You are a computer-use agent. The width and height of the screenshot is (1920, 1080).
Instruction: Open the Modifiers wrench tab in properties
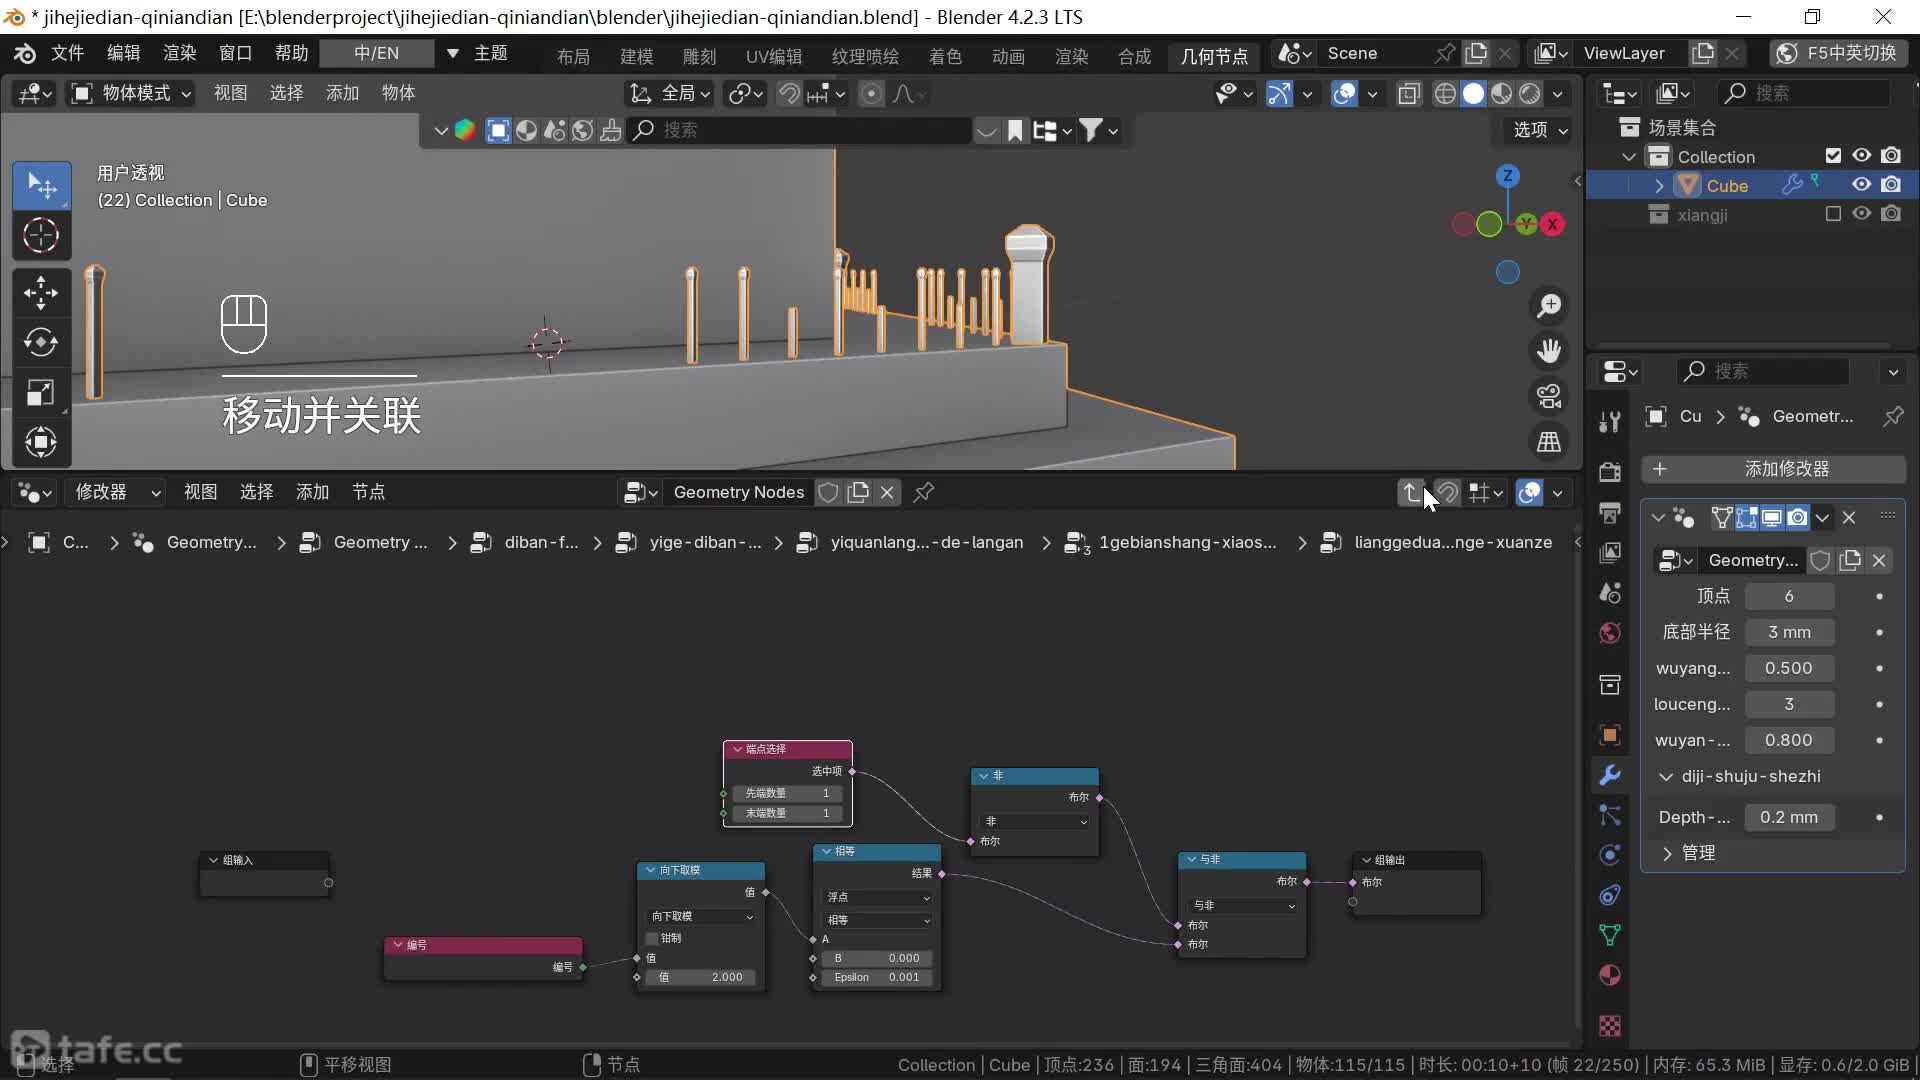pos(1610,775)
